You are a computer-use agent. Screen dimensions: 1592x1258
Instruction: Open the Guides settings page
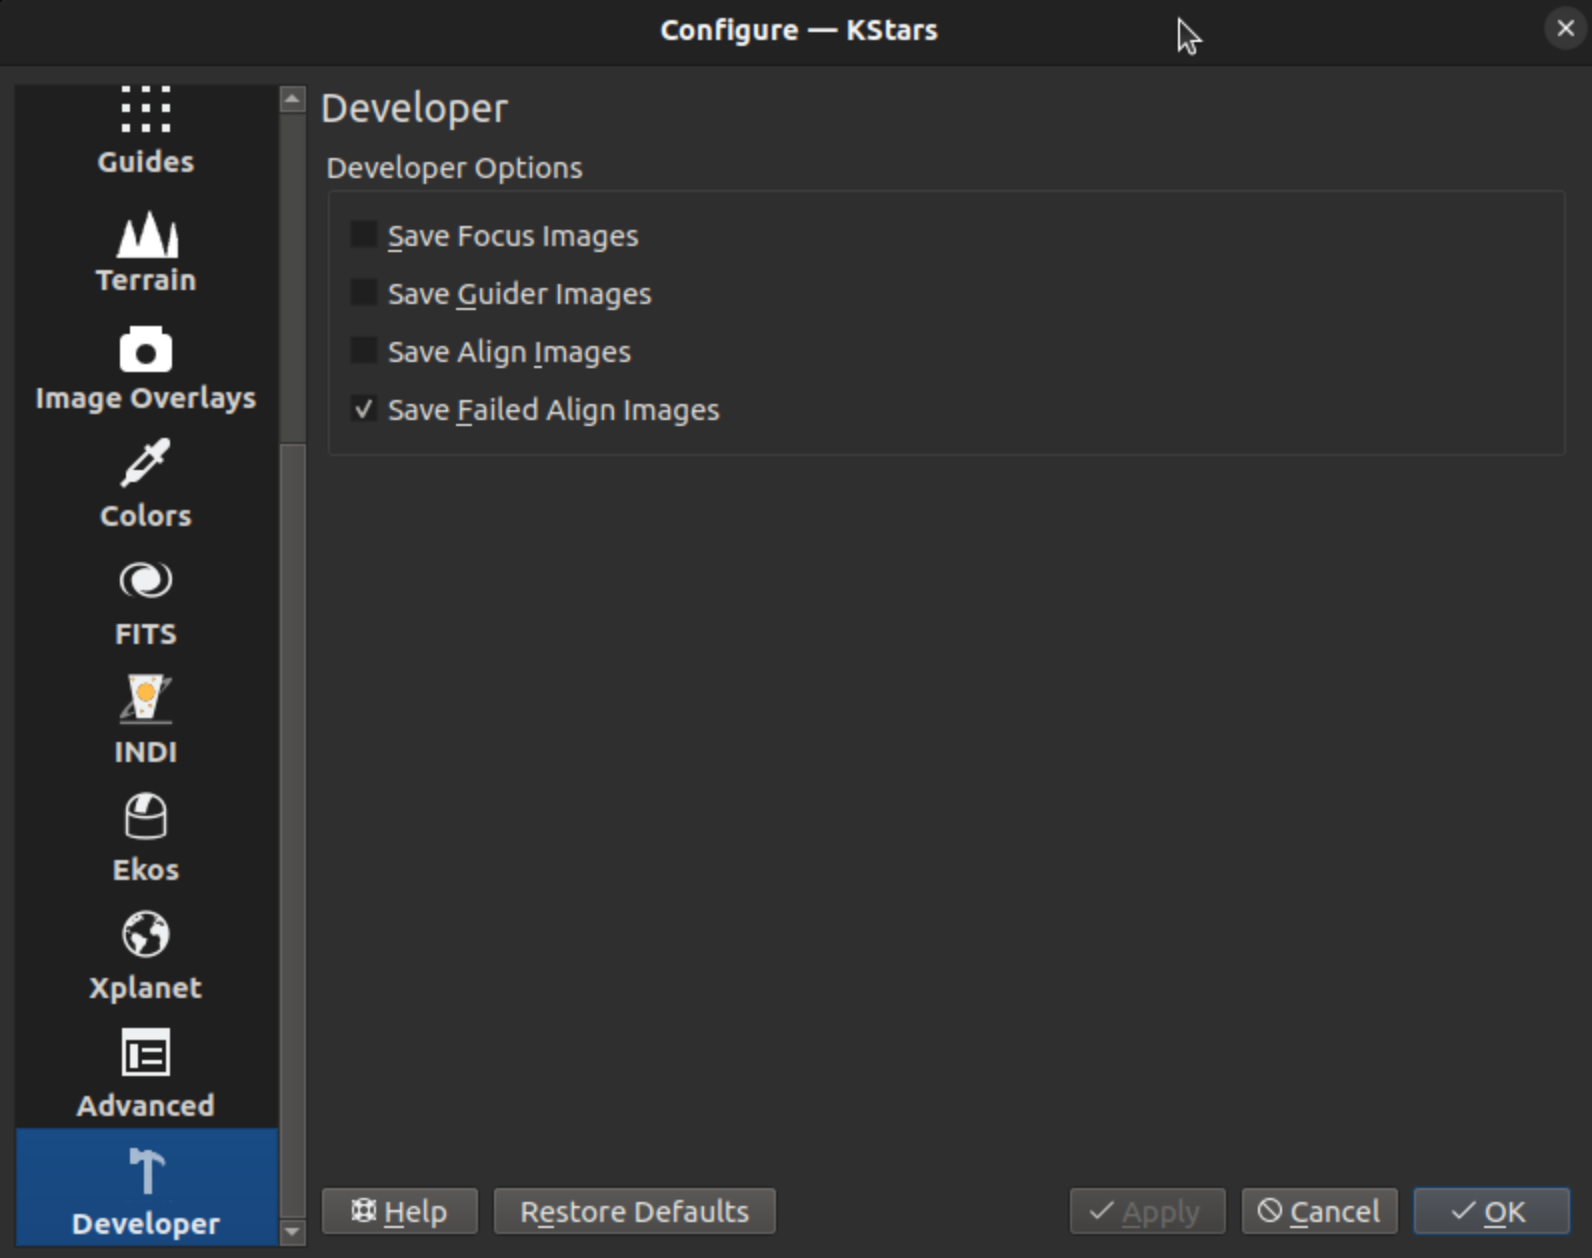pyautogui.click(x=146, y=131)
